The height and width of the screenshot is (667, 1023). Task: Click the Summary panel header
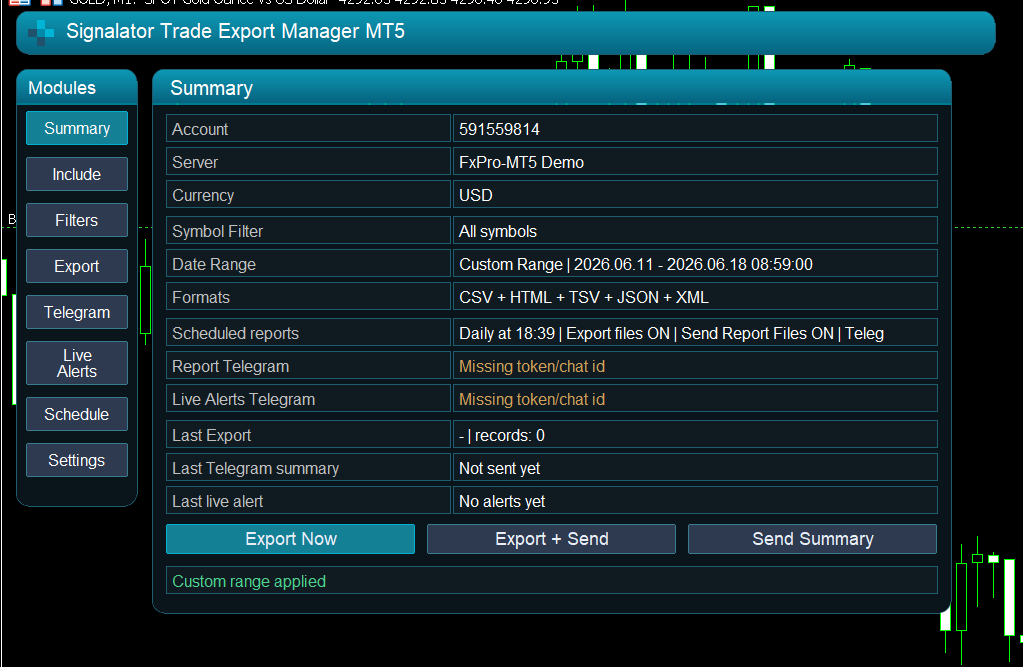coord(552,87)
